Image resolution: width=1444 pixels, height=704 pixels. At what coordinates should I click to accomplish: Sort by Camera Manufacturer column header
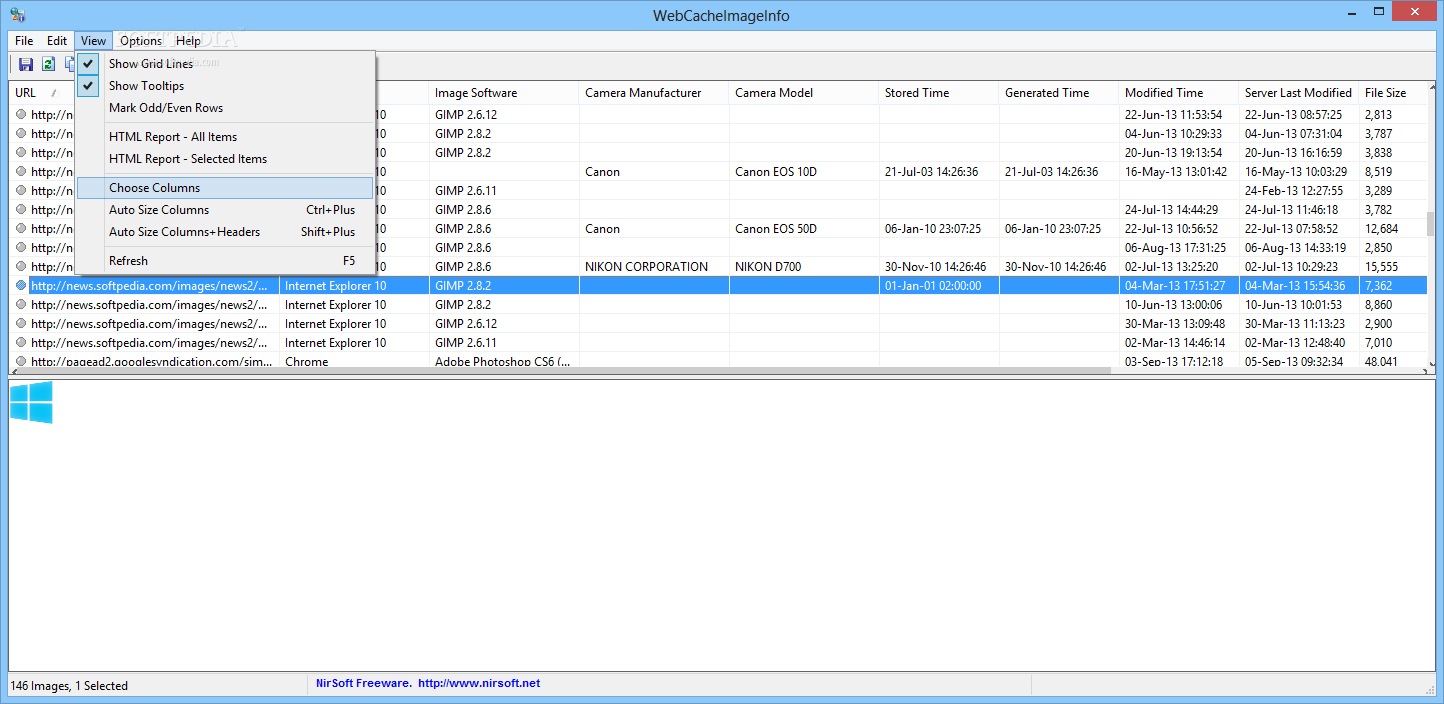654,93
